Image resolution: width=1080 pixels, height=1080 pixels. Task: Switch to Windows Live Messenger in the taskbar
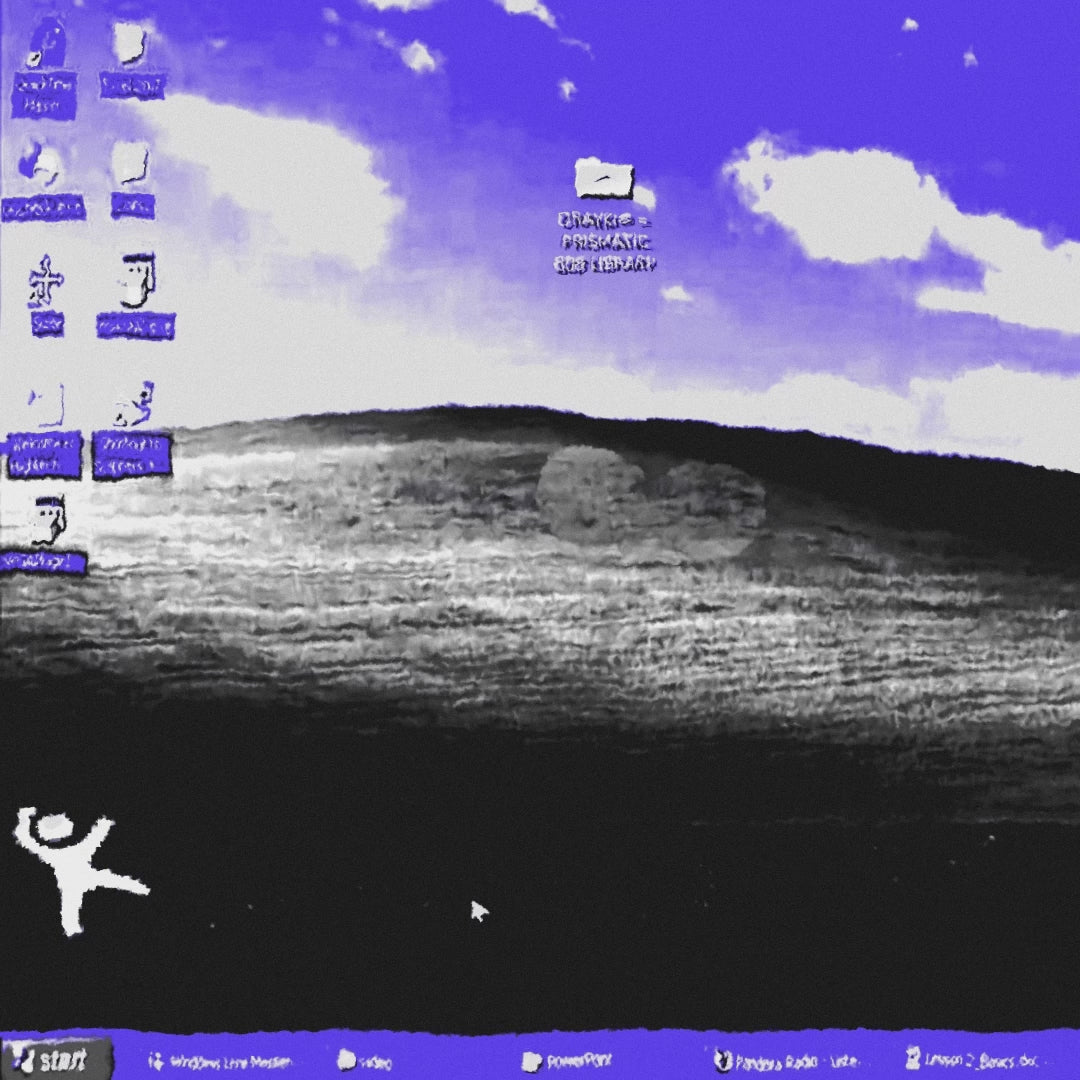(x=222, y=1061)
